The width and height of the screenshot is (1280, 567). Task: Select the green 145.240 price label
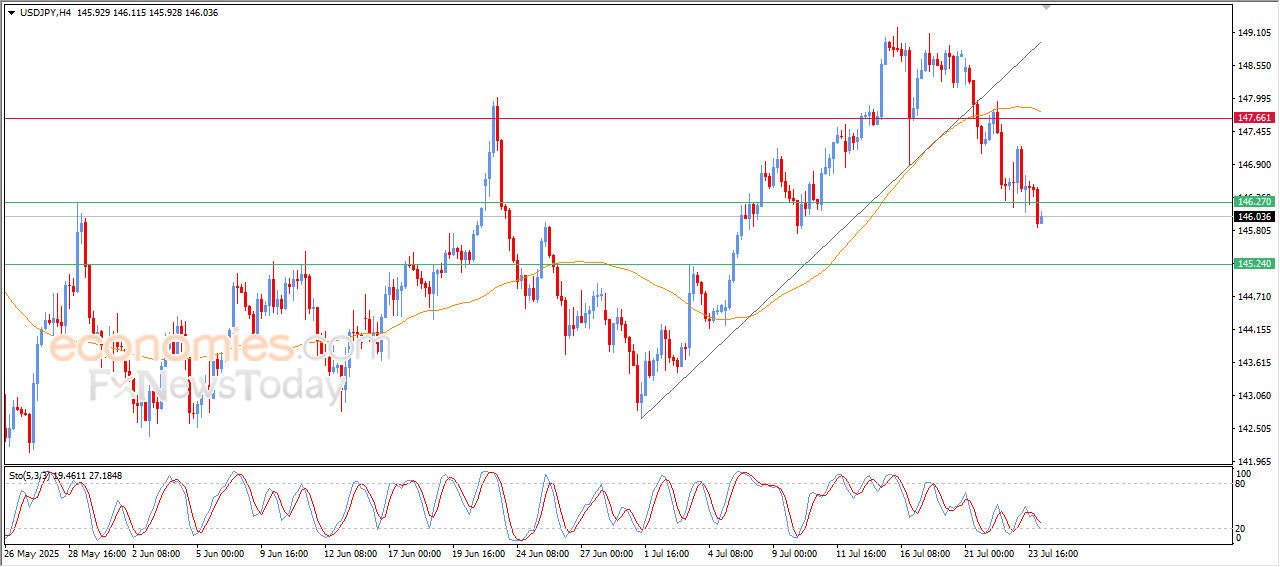click(1254, 264)
